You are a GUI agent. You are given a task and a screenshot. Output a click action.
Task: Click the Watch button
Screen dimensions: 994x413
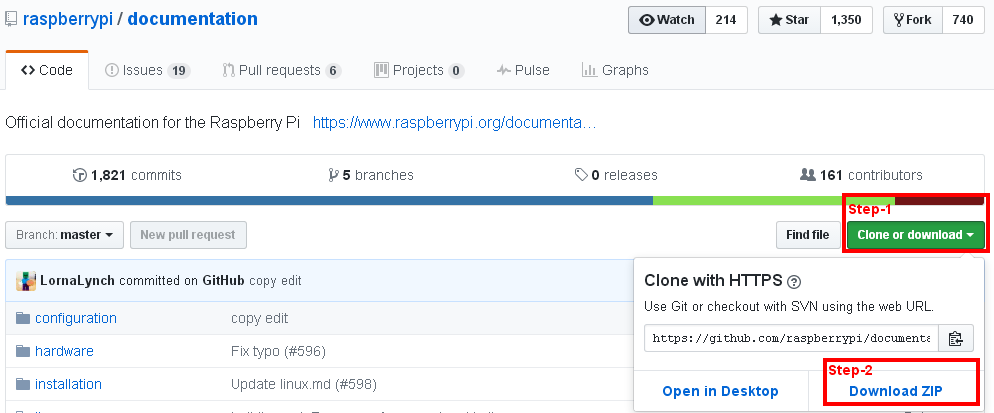667,20
